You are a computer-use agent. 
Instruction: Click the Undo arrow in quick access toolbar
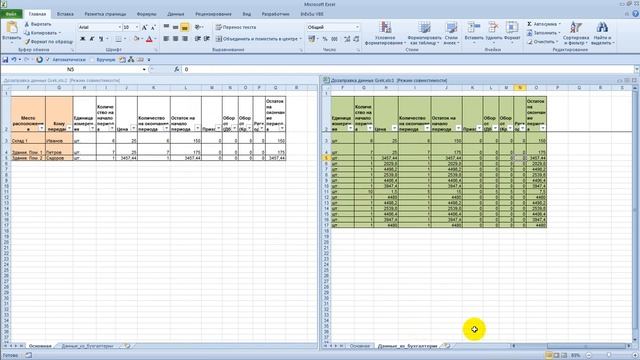coord(13,60)
